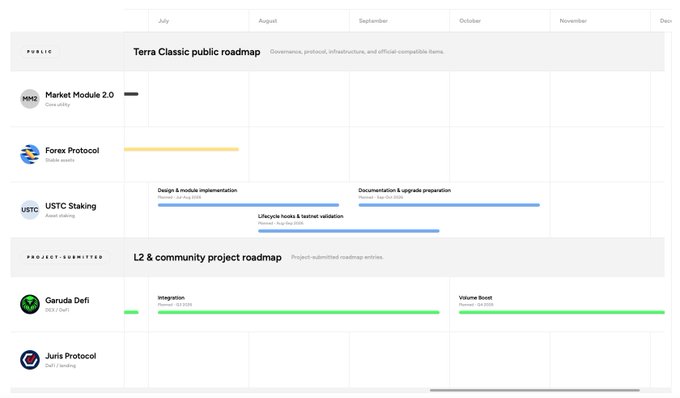
Task: Click the 'Terra Classic public roadmap' heading
Action: [197, 52]
